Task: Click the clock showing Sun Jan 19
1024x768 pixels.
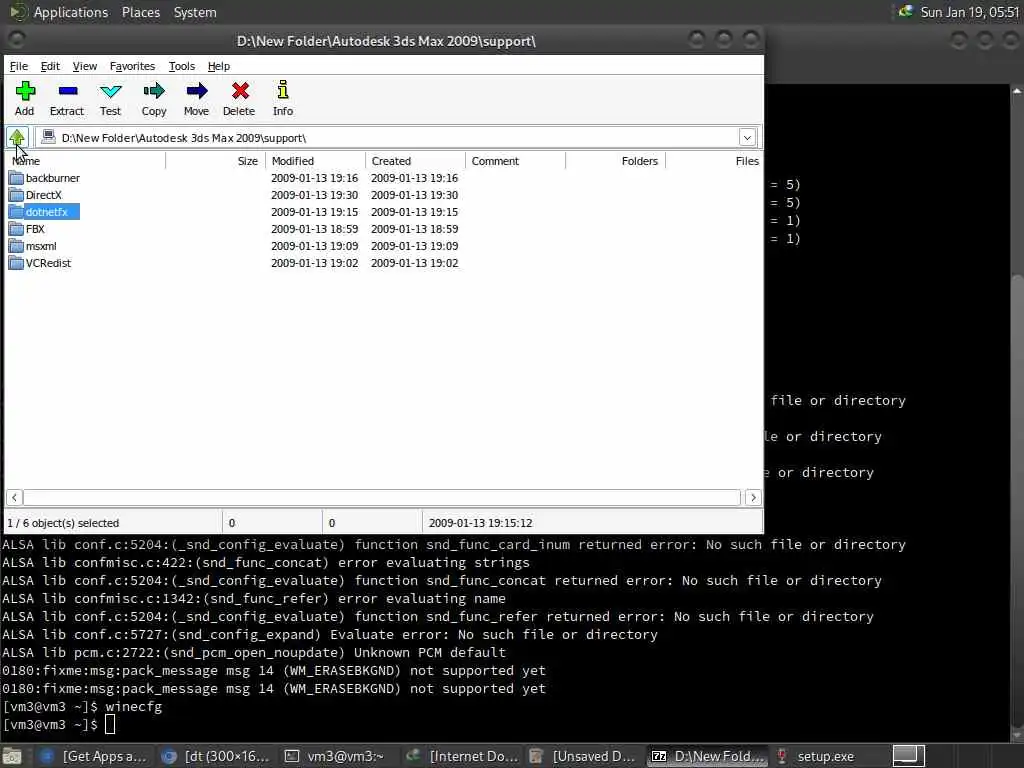Action: point(970,12)
